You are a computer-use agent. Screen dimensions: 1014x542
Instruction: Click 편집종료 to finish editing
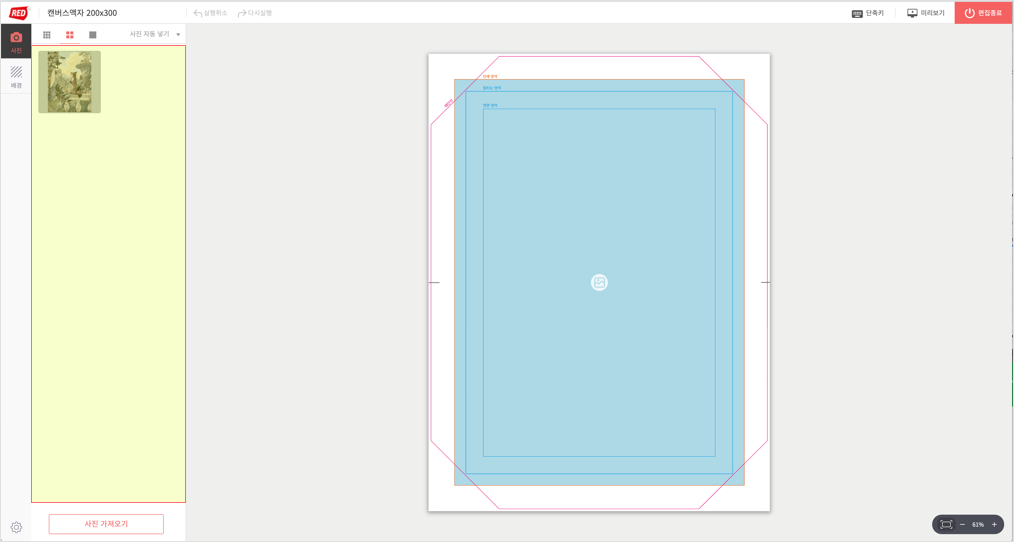pos(984,13)
